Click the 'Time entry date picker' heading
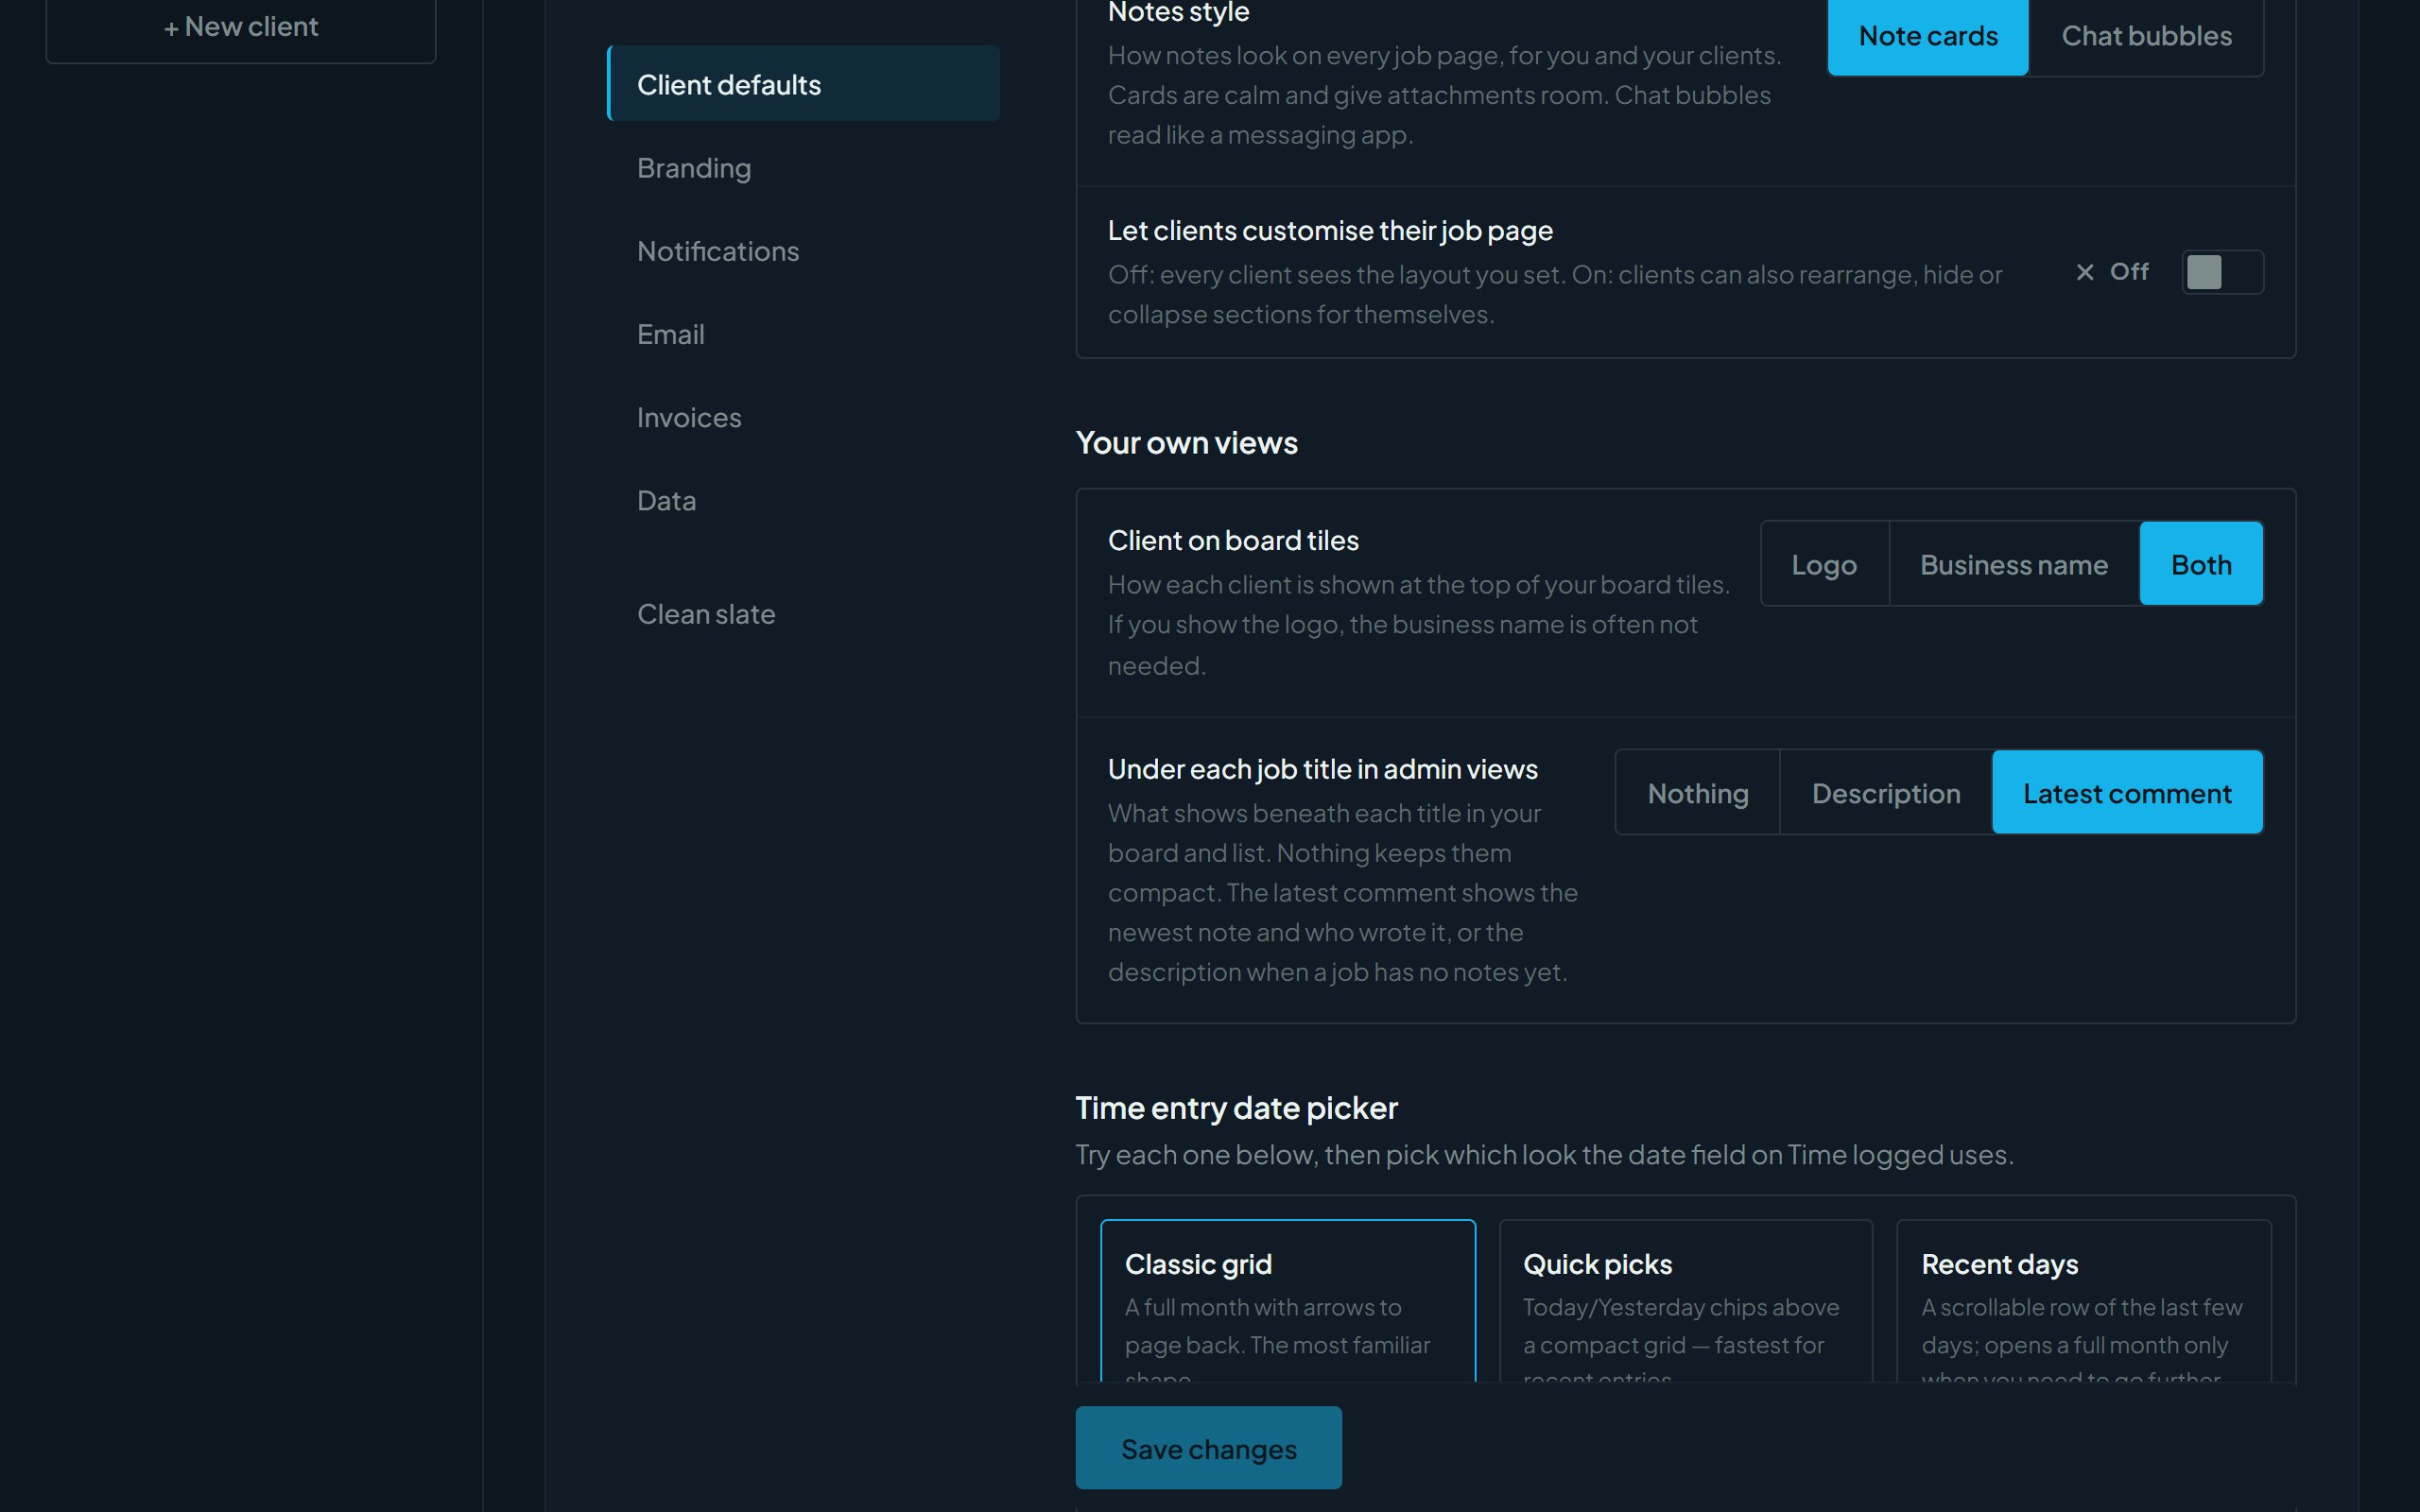This screenshot has height=1512, width=2420. [1236, 1108]
